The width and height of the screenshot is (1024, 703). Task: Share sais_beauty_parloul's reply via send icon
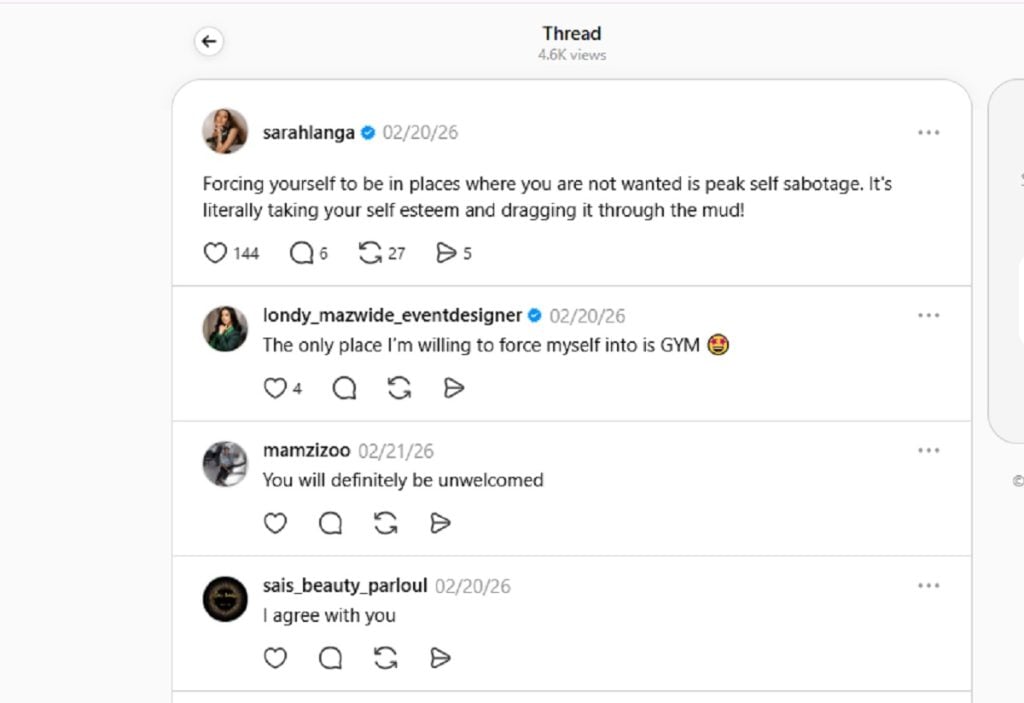[439, 658]
